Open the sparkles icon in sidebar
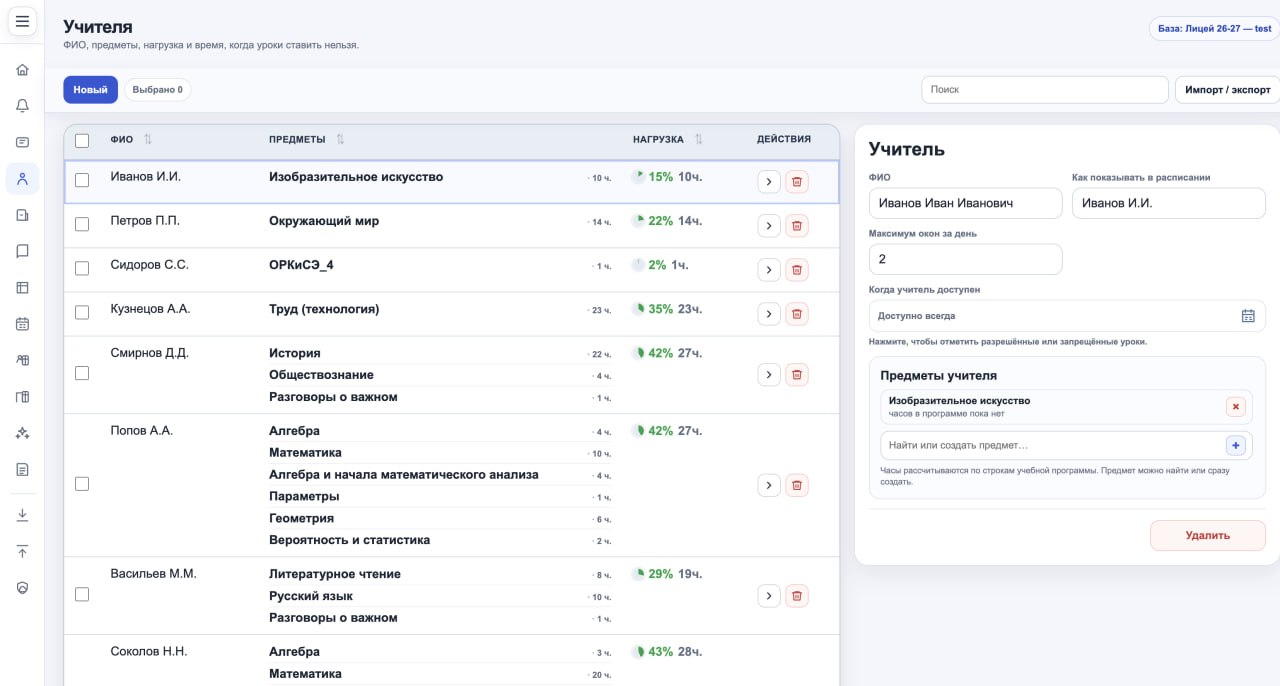The width and height of the screenshot is (1280, 686). tap(22, 433)
